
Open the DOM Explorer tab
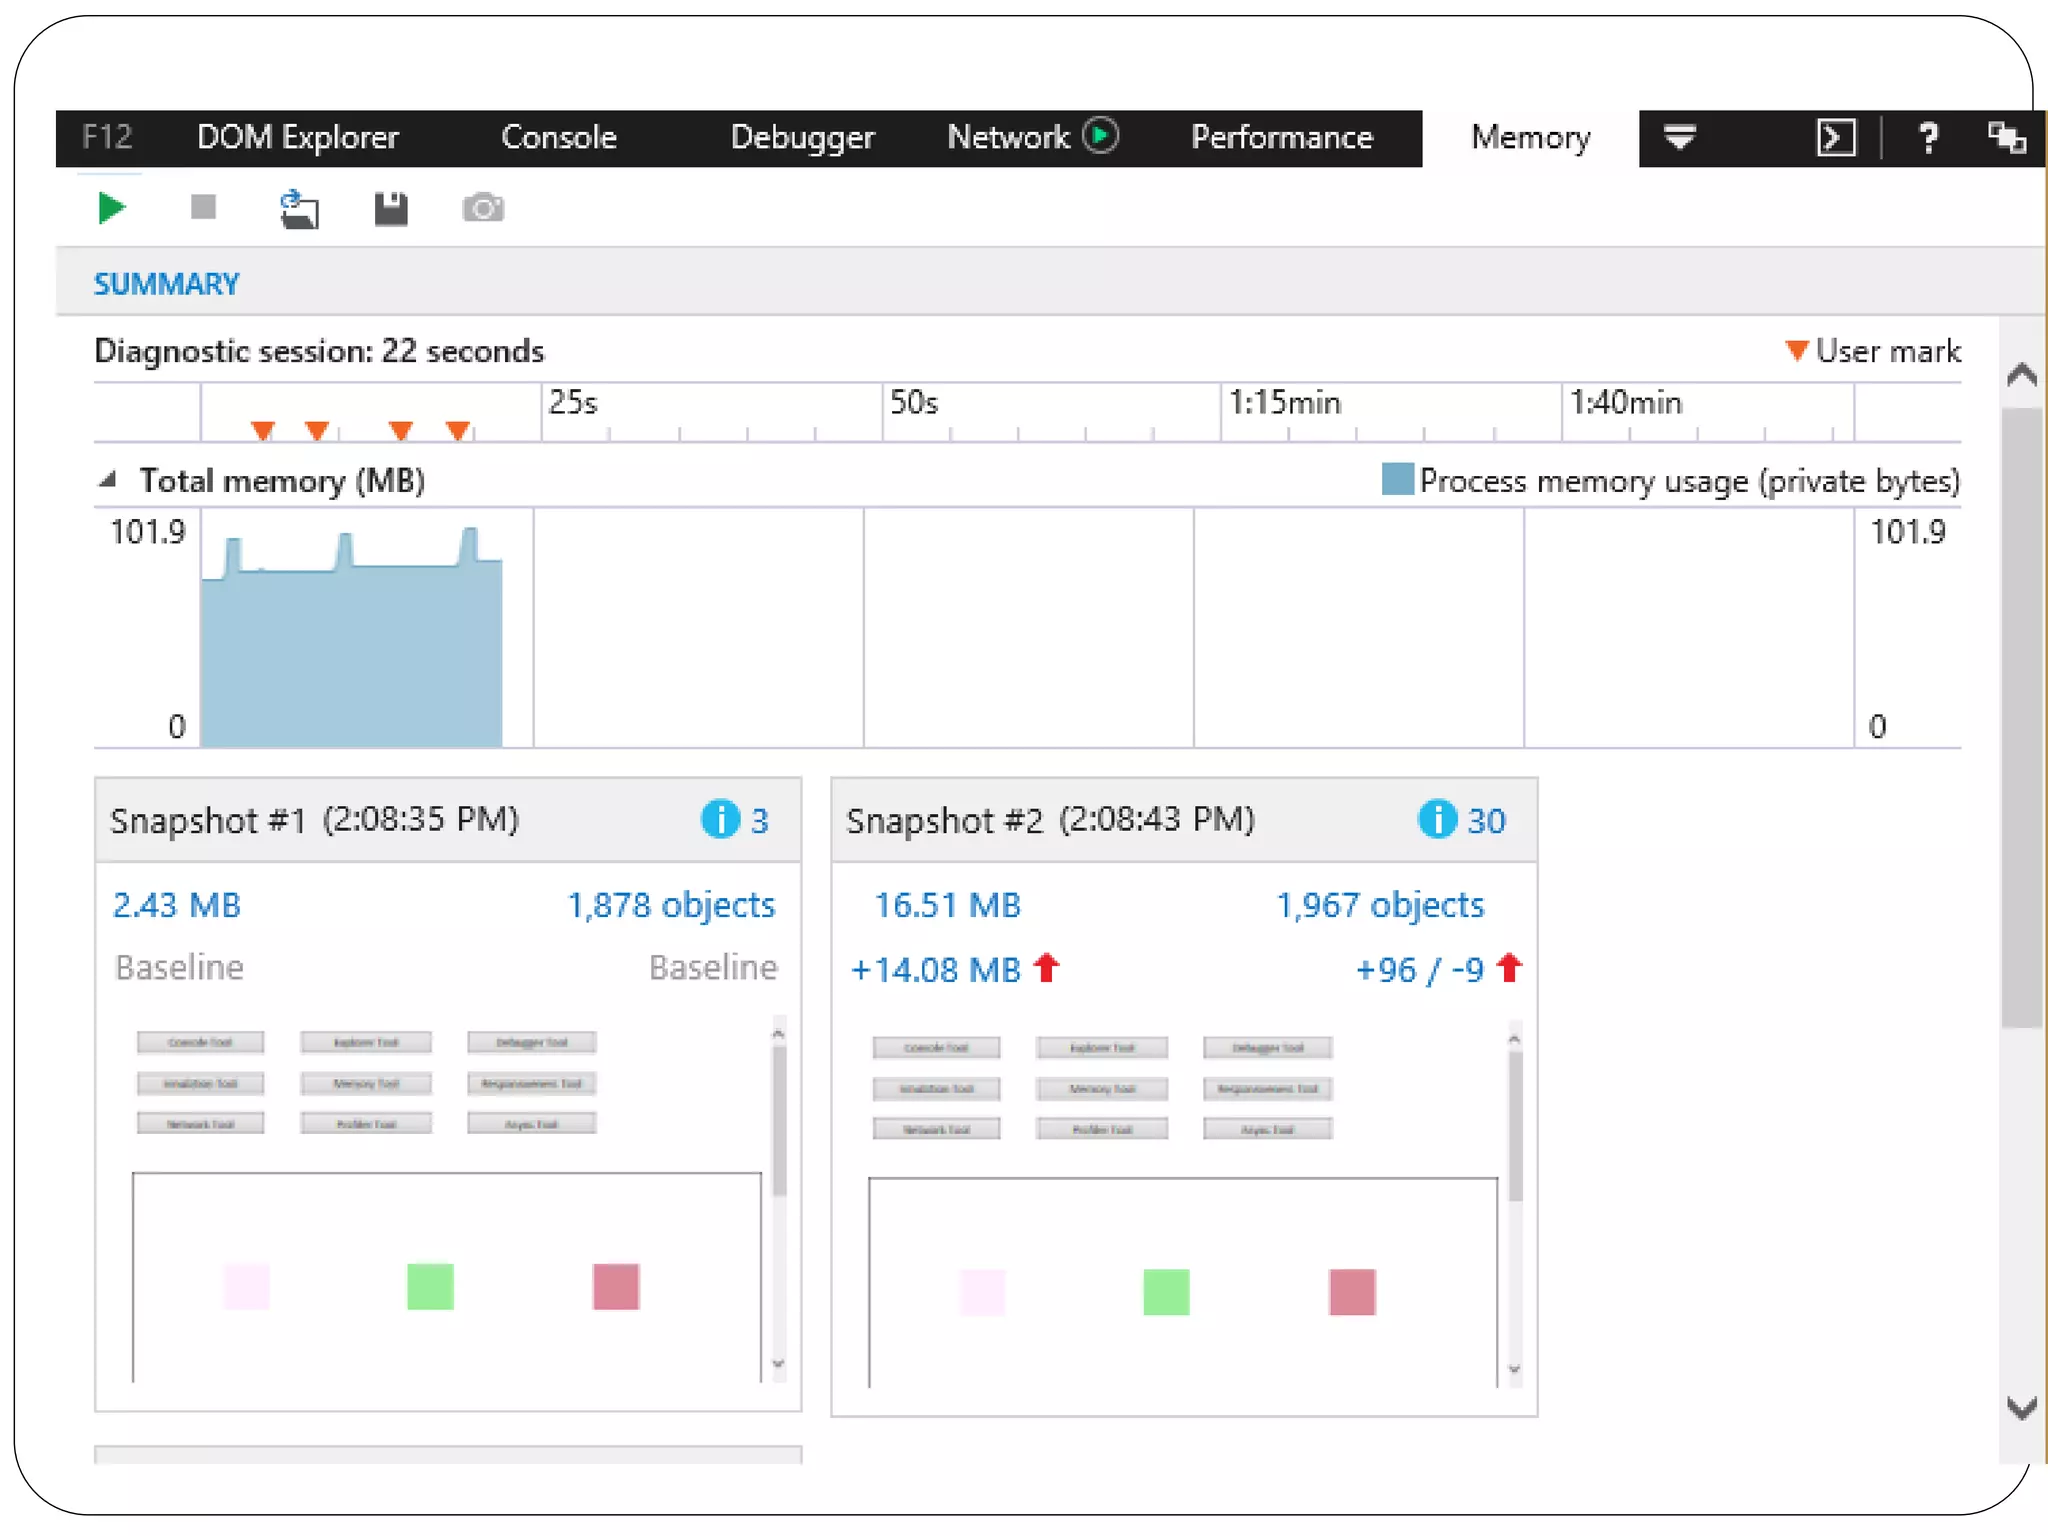click(x=297, y=137)
